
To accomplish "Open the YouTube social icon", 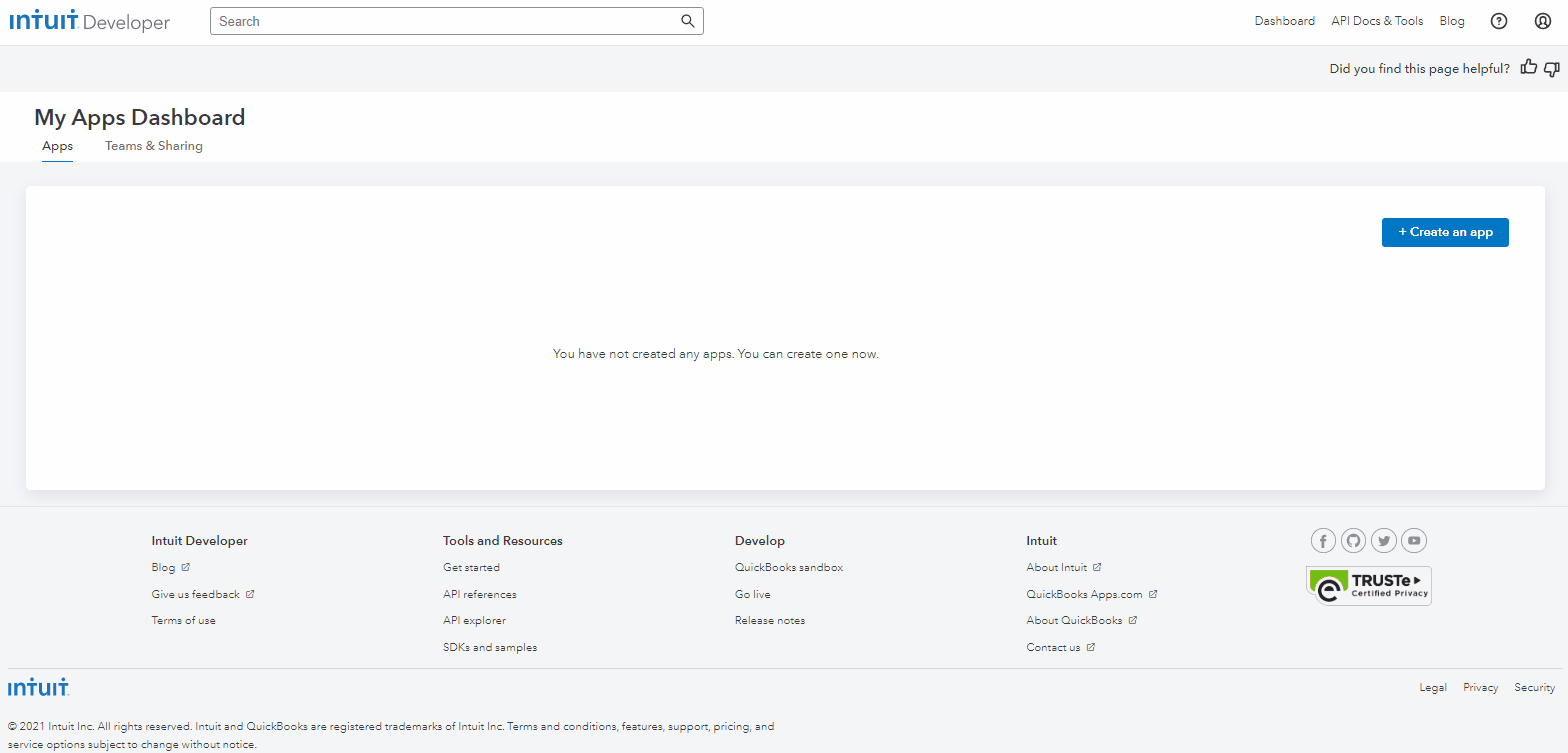I will (x=1414, y=541).
